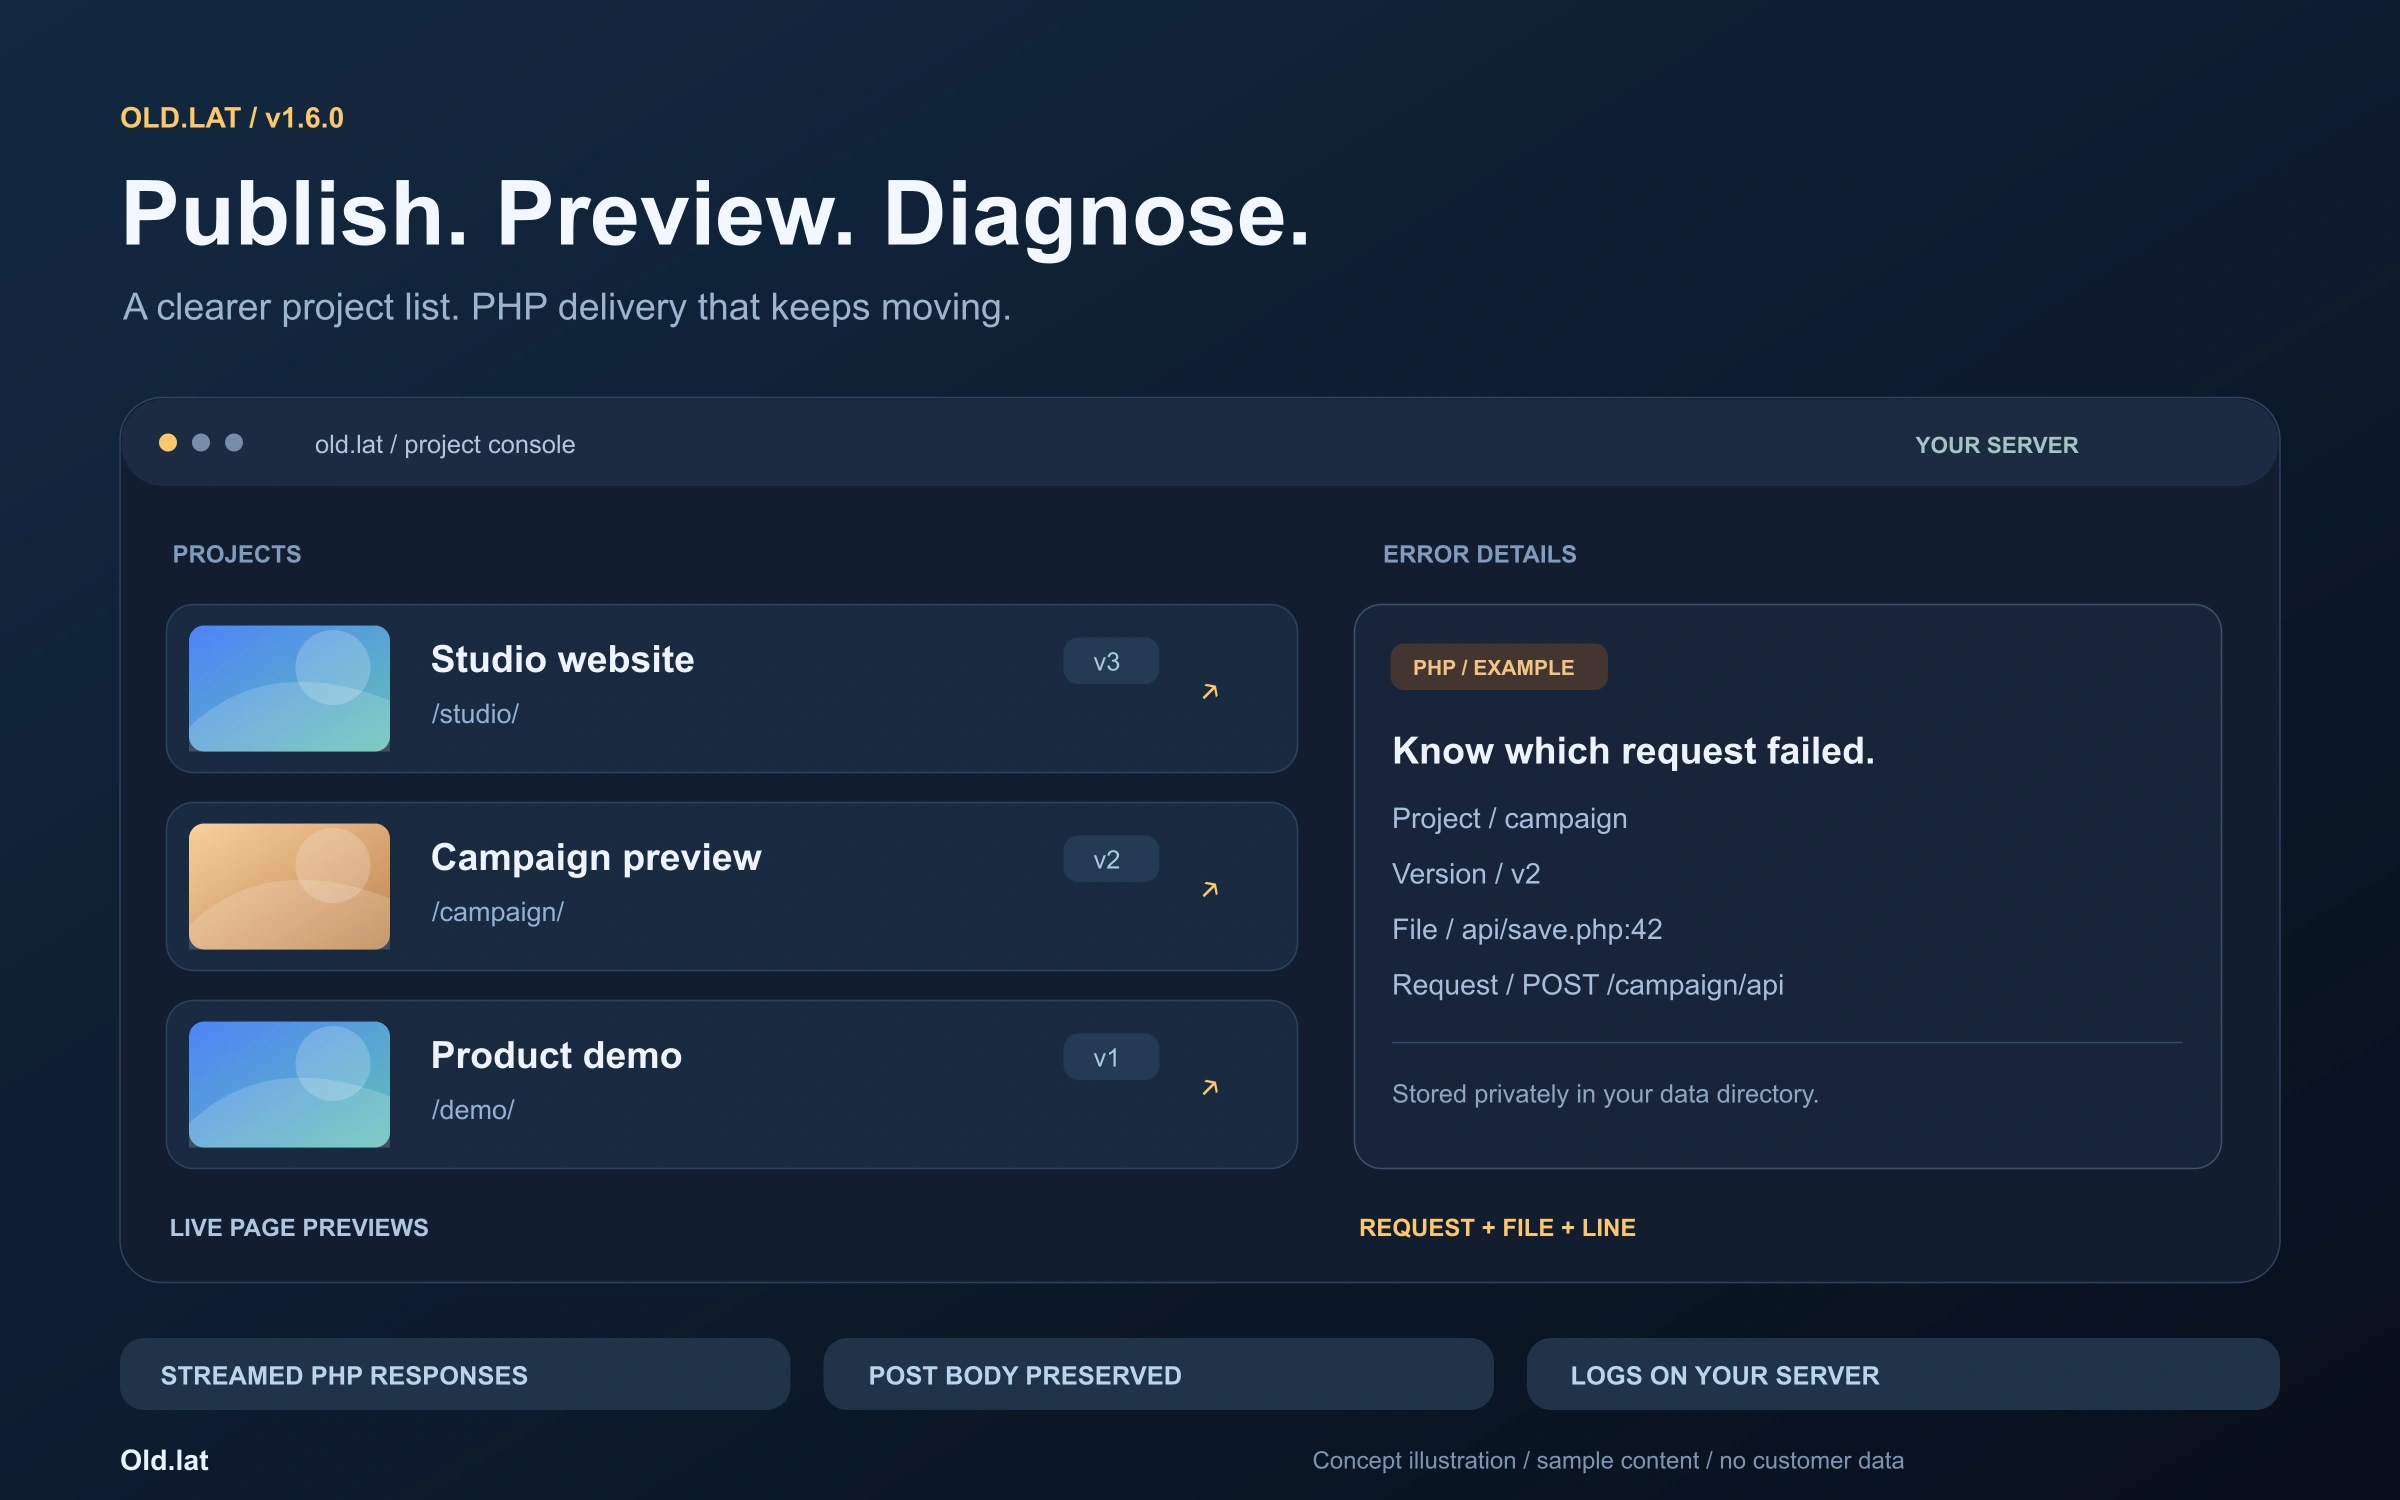Click 'Know which request failed.' heading
The width and height of the screenshot is (2400, 1500).
pyautogui.click(x=1633, y=750)
